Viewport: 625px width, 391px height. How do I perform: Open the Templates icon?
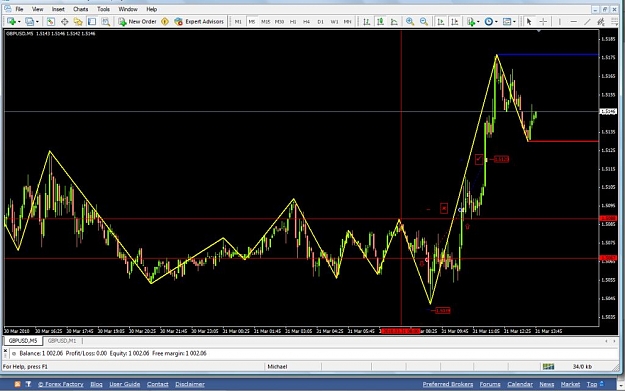[x=507, y=22]
